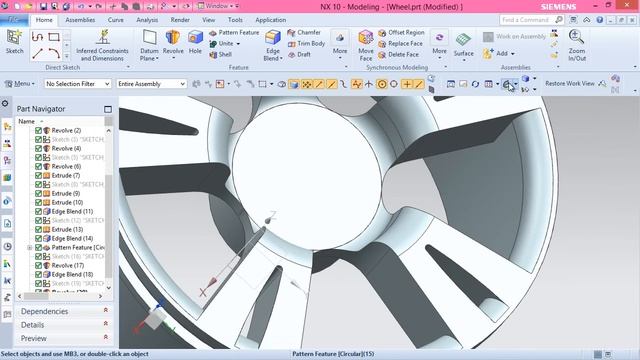Viewport: 640px width, 360px height.
Task: Expand the Details panel
Action: (x=64, y=325)
